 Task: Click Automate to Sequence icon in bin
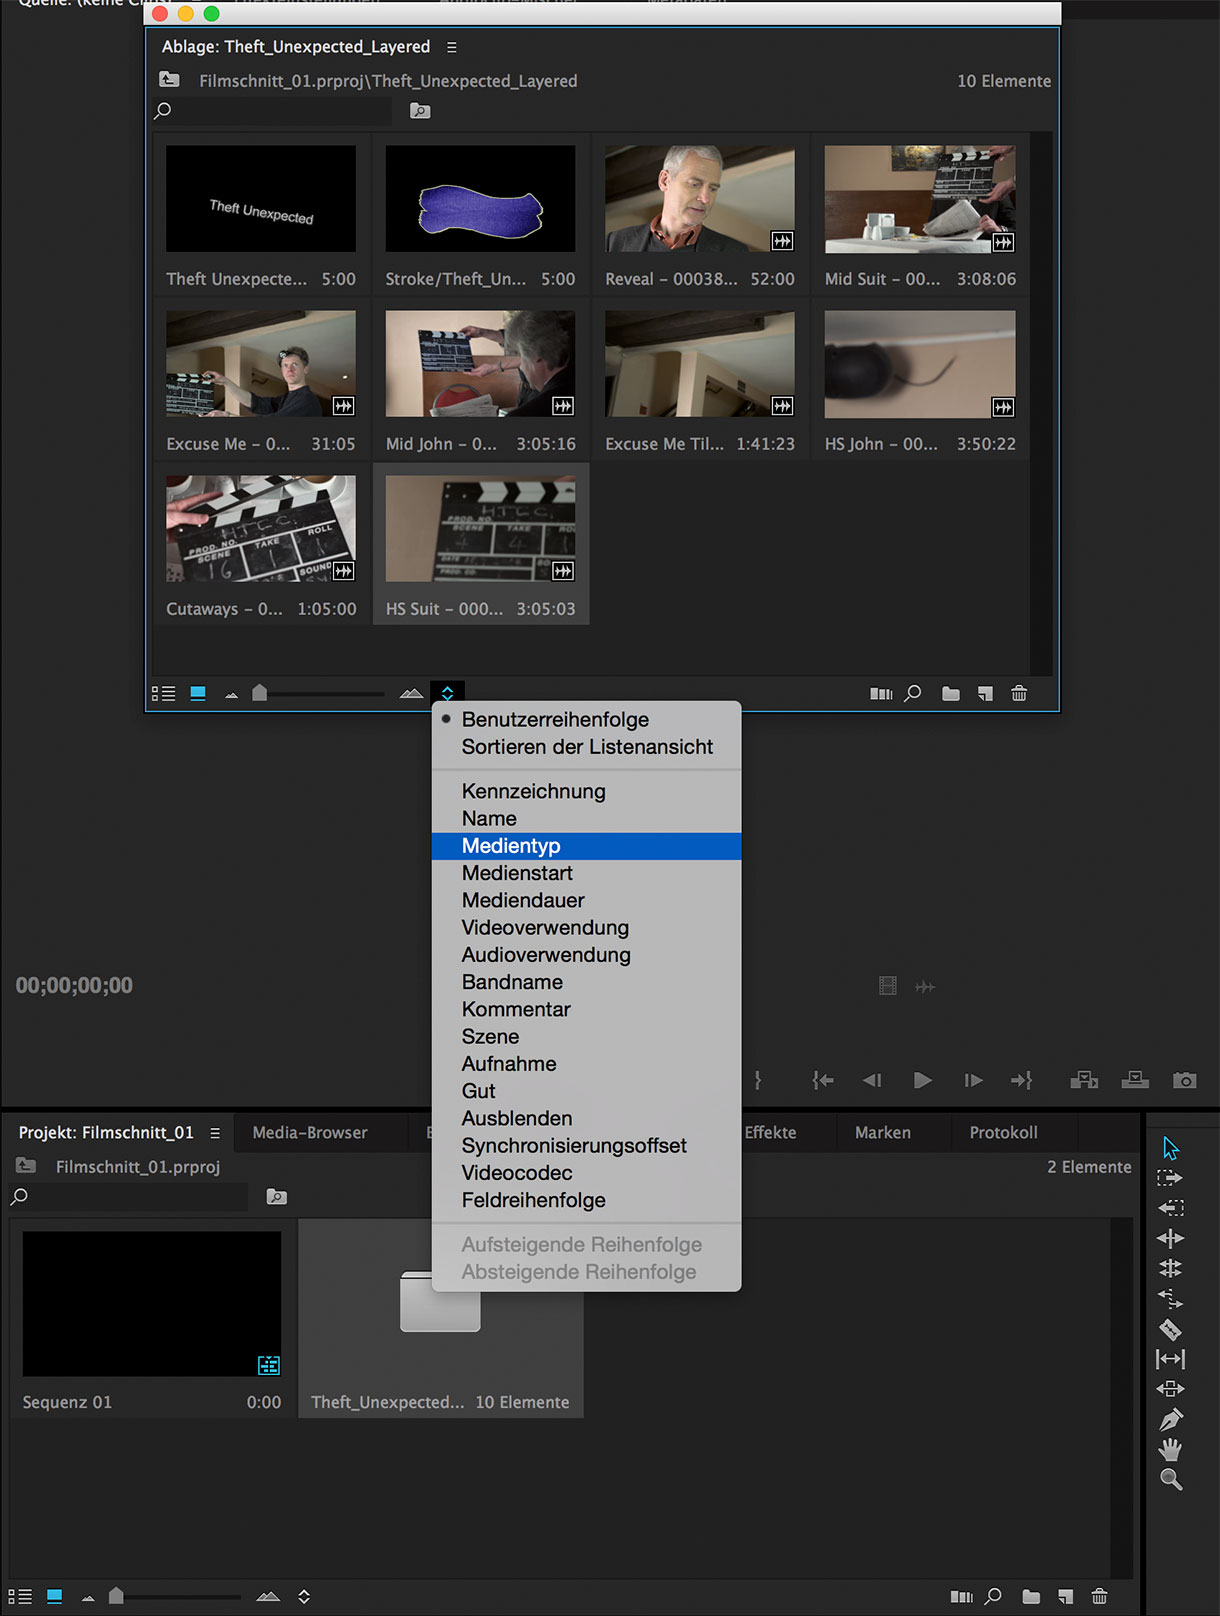coord(881,693)
